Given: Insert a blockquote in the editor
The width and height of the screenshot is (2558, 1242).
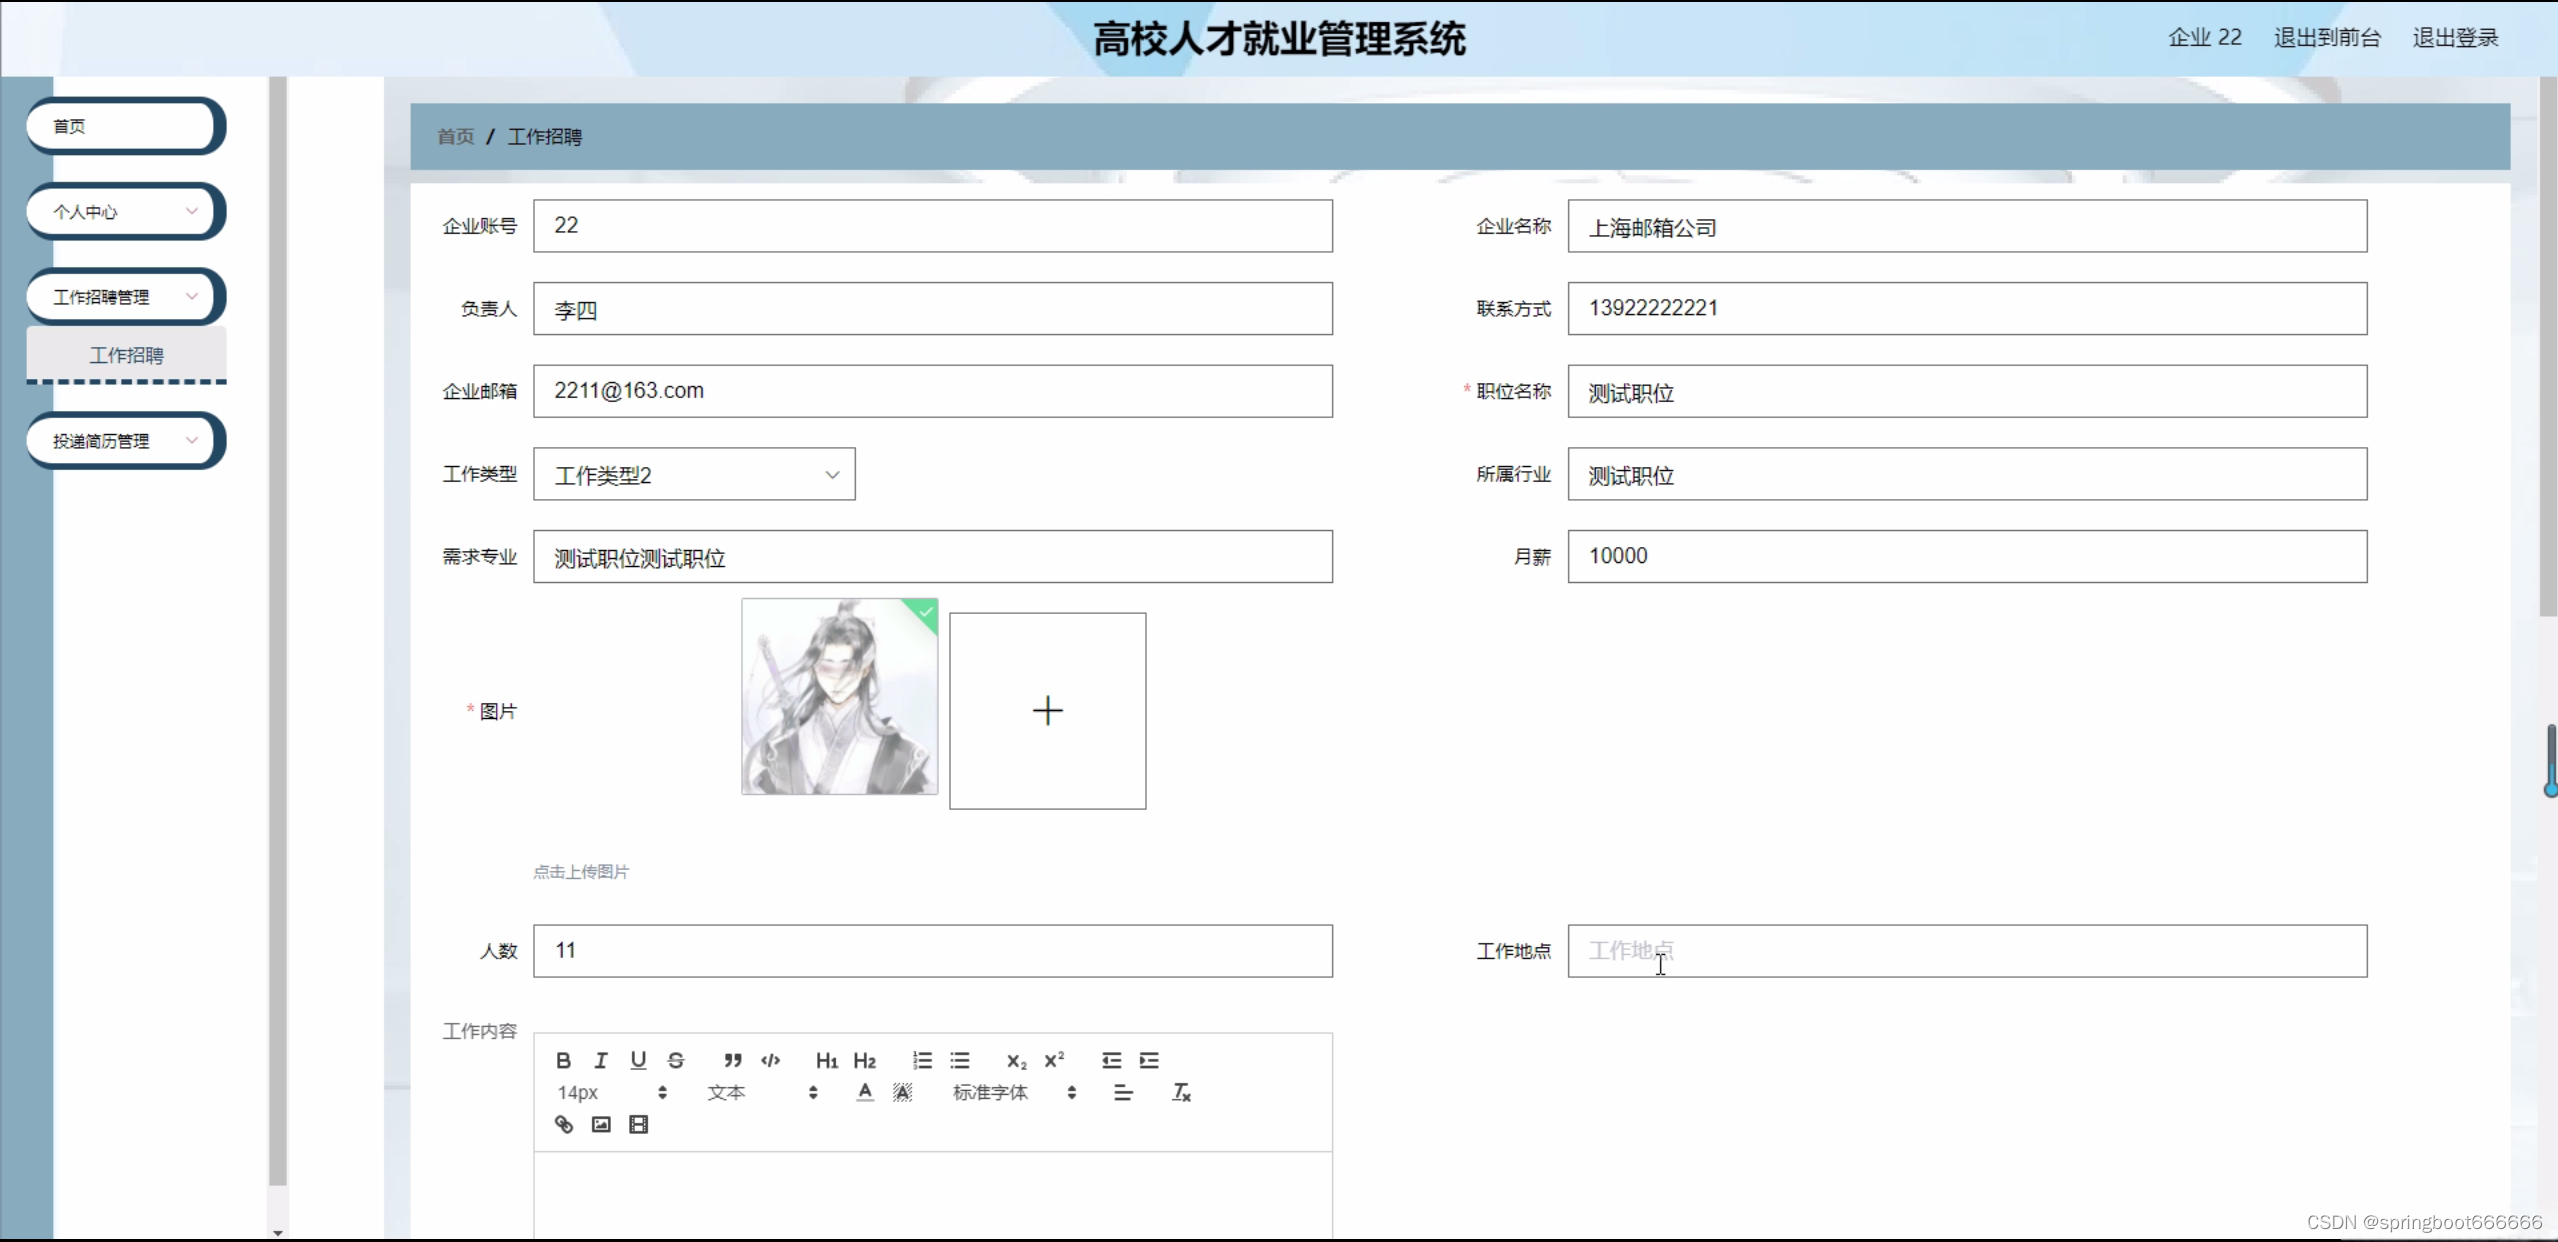Looking at the screenshot, I should 733,1060.
